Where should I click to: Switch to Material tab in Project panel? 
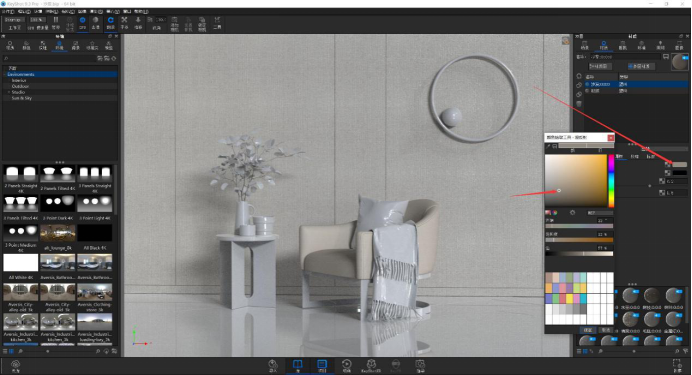(603, 45)
